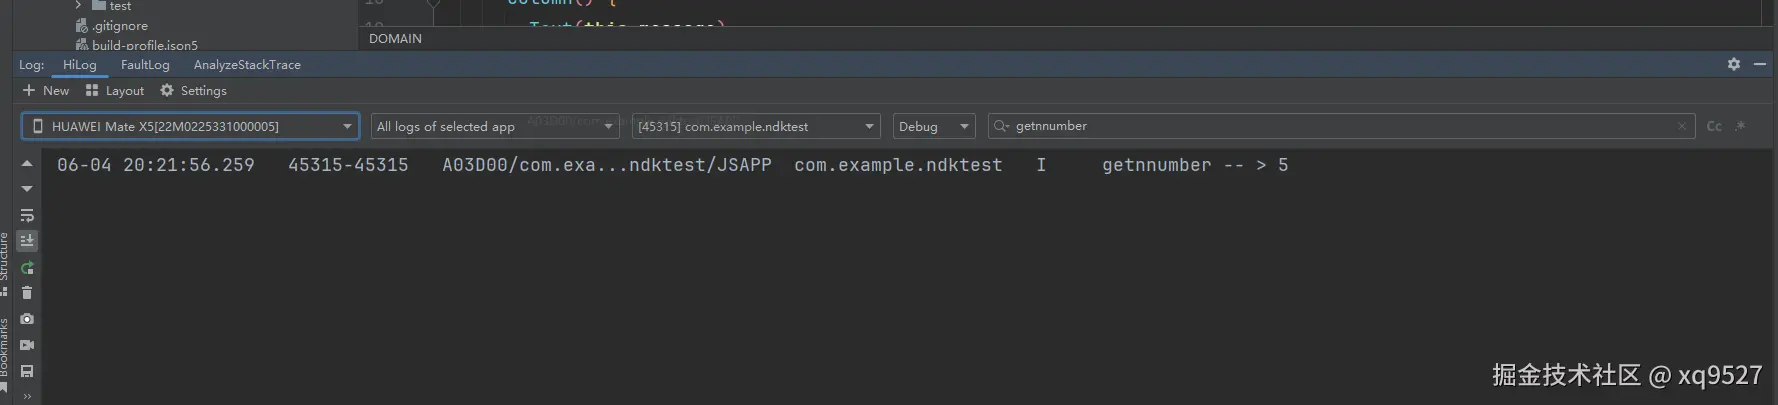The height and width of the screenshot is (405, 1778).
Task: Switch to the FaultLog tab
Action: (x=145, y=64)
